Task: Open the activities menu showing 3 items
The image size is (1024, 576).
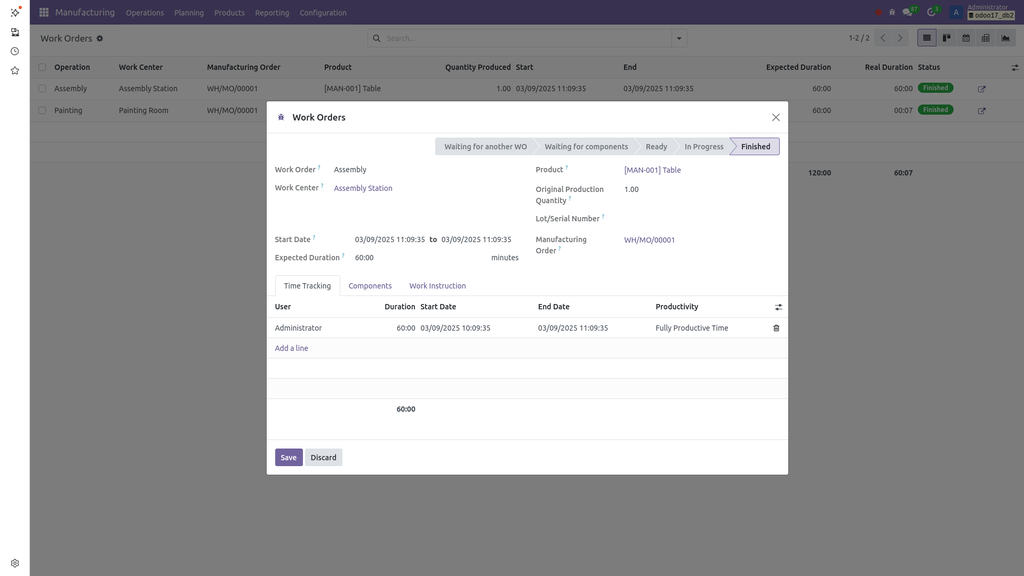Action: click(931, 11)
